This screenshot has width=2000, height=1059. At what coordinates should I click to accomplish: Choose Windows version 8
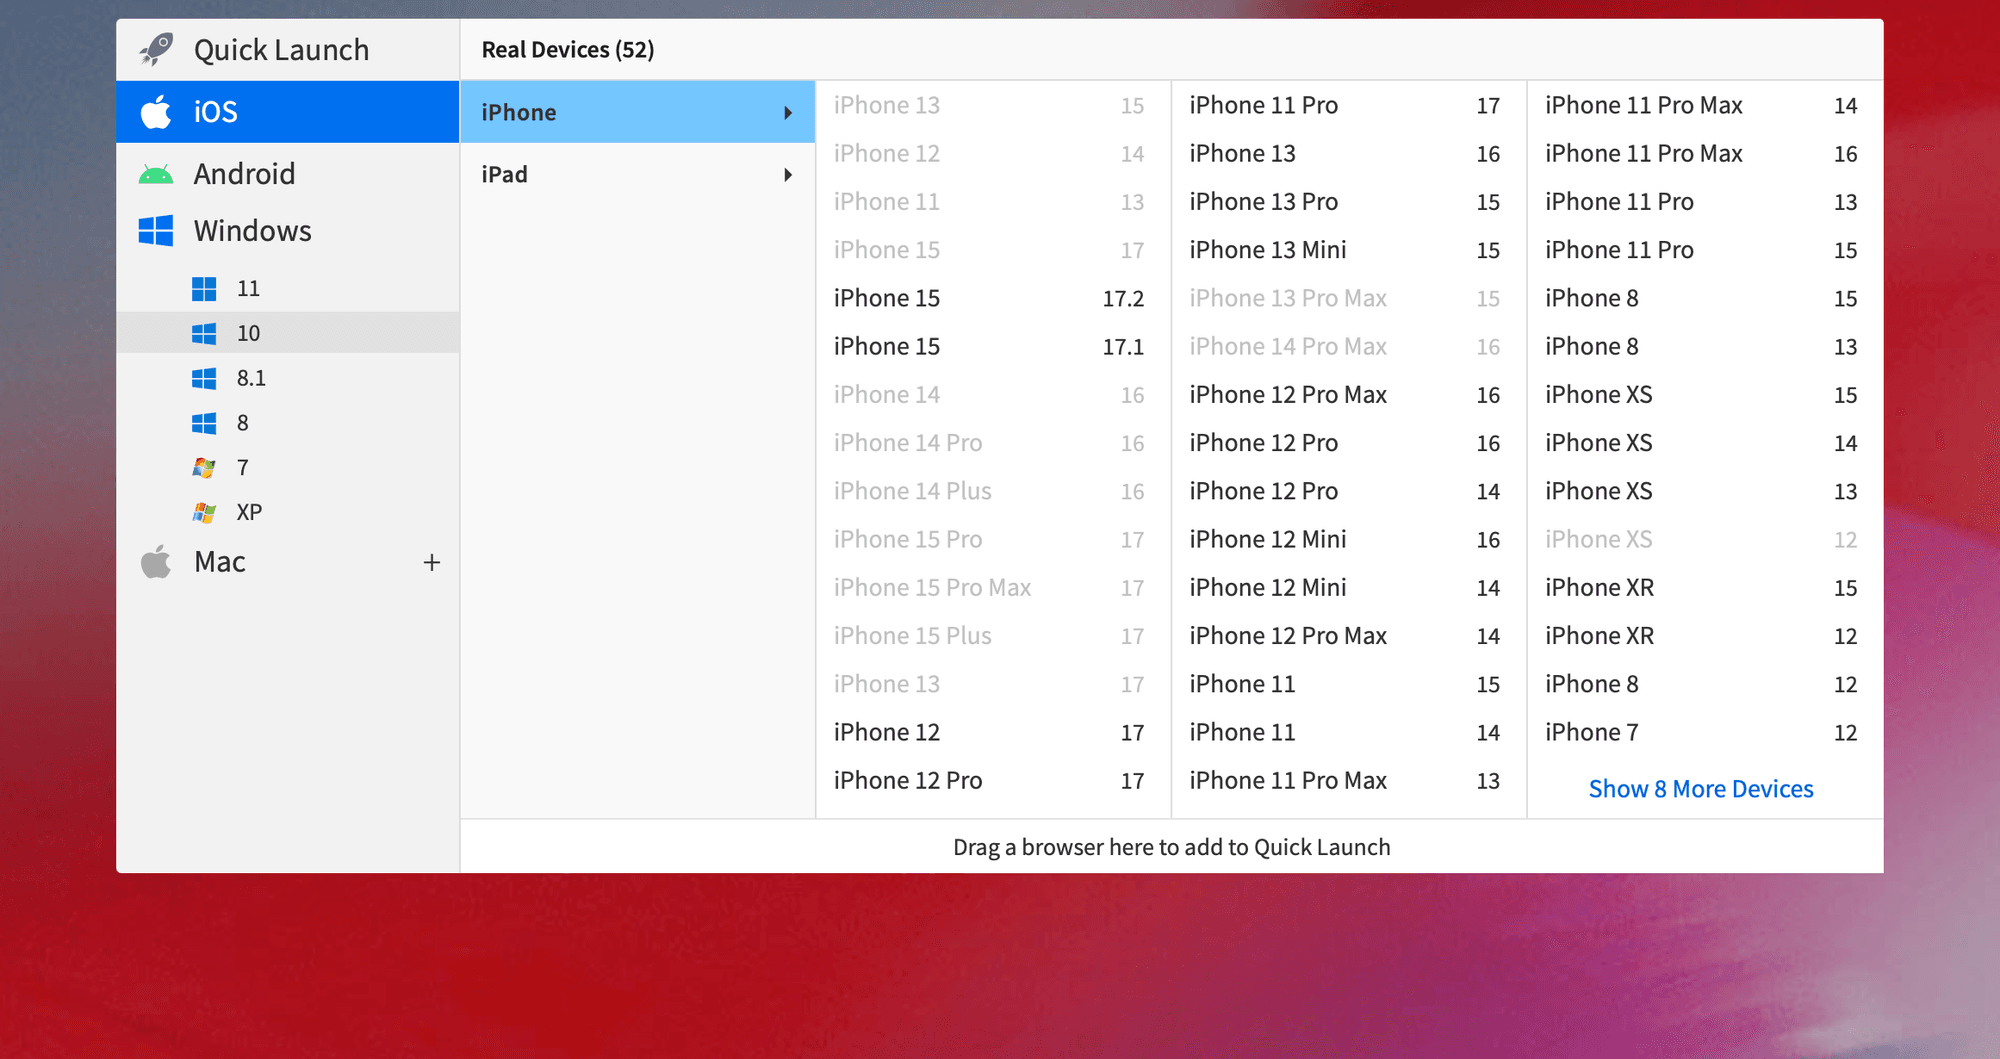tap(288, 423)
